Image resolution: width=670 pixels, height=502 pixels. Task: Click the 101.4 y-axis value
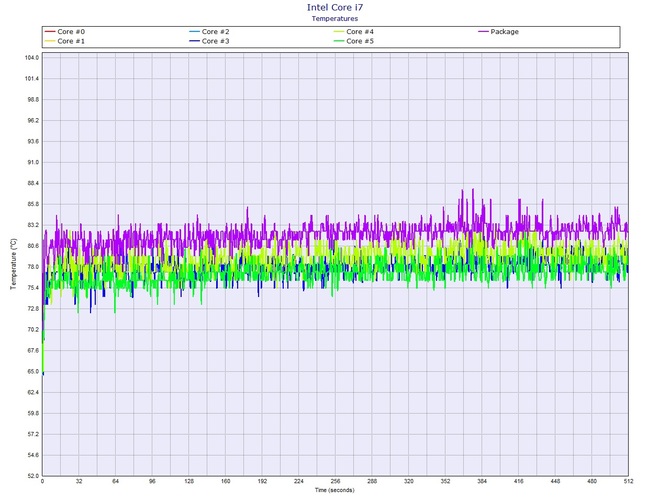32,79
